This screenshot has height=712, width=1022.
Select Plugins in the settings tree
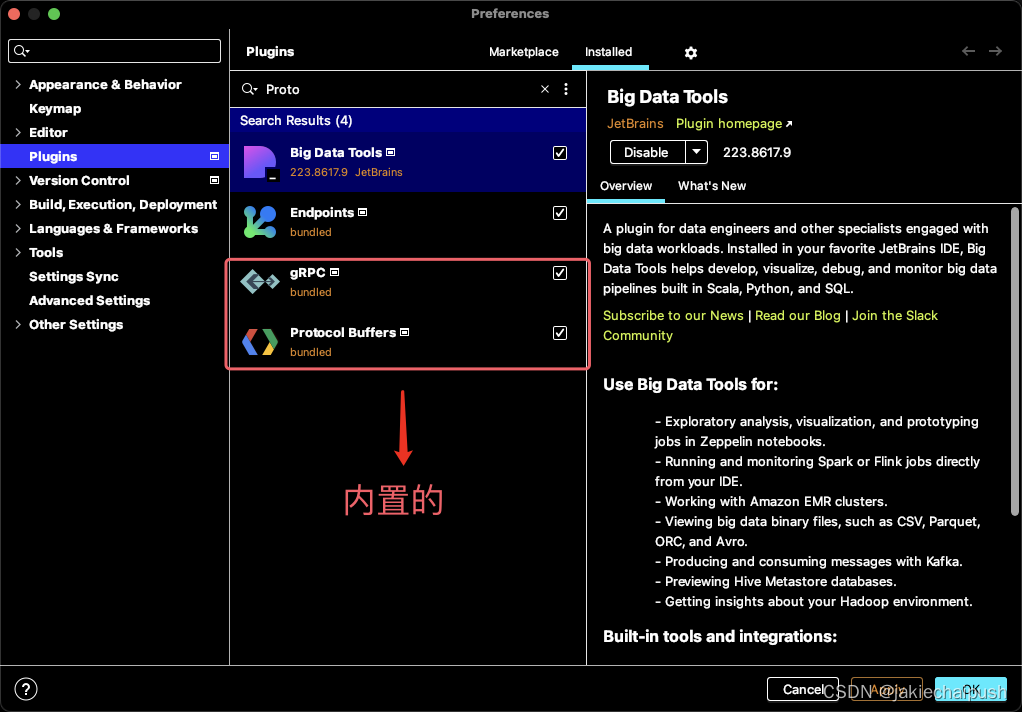[114, 156]
